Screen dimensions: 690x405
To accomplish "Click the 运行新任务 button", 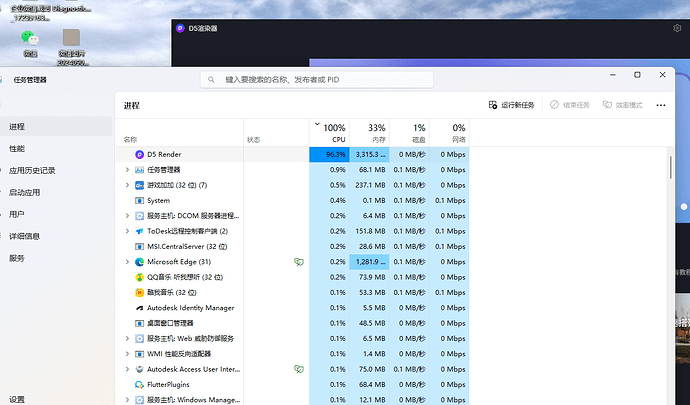I will [511, 105].
